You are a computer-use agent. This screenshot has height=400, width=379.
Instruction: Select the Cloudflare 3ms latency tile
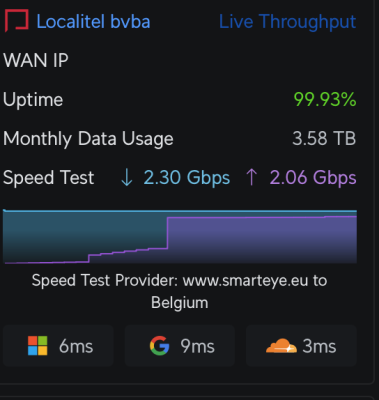[301, 346]
